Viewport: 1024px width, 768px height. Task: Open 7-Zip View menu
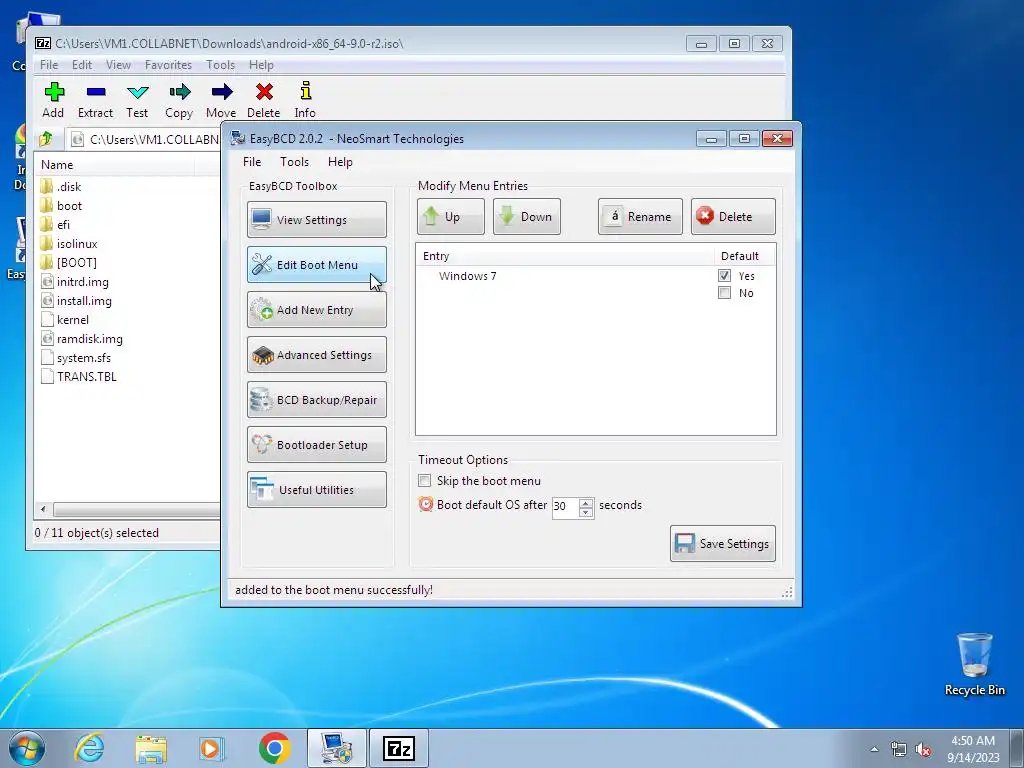(x=118, y=65)
